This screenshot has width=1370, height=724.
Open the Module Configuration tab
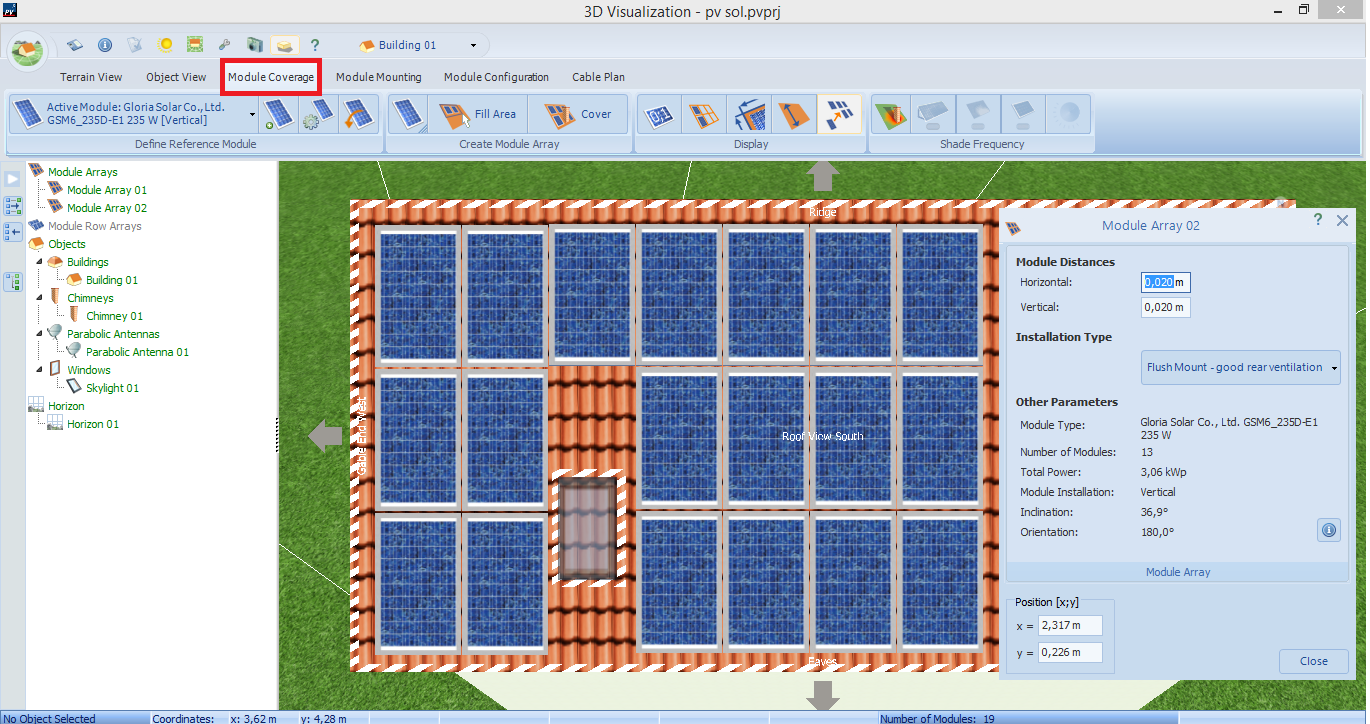click(496, 77)
